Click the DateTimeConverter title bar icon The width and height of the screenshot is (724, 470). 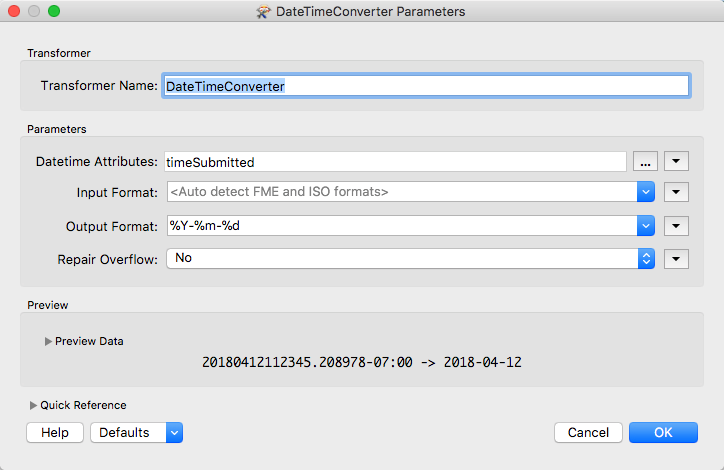pyautogui.click(x=264, y=12)
